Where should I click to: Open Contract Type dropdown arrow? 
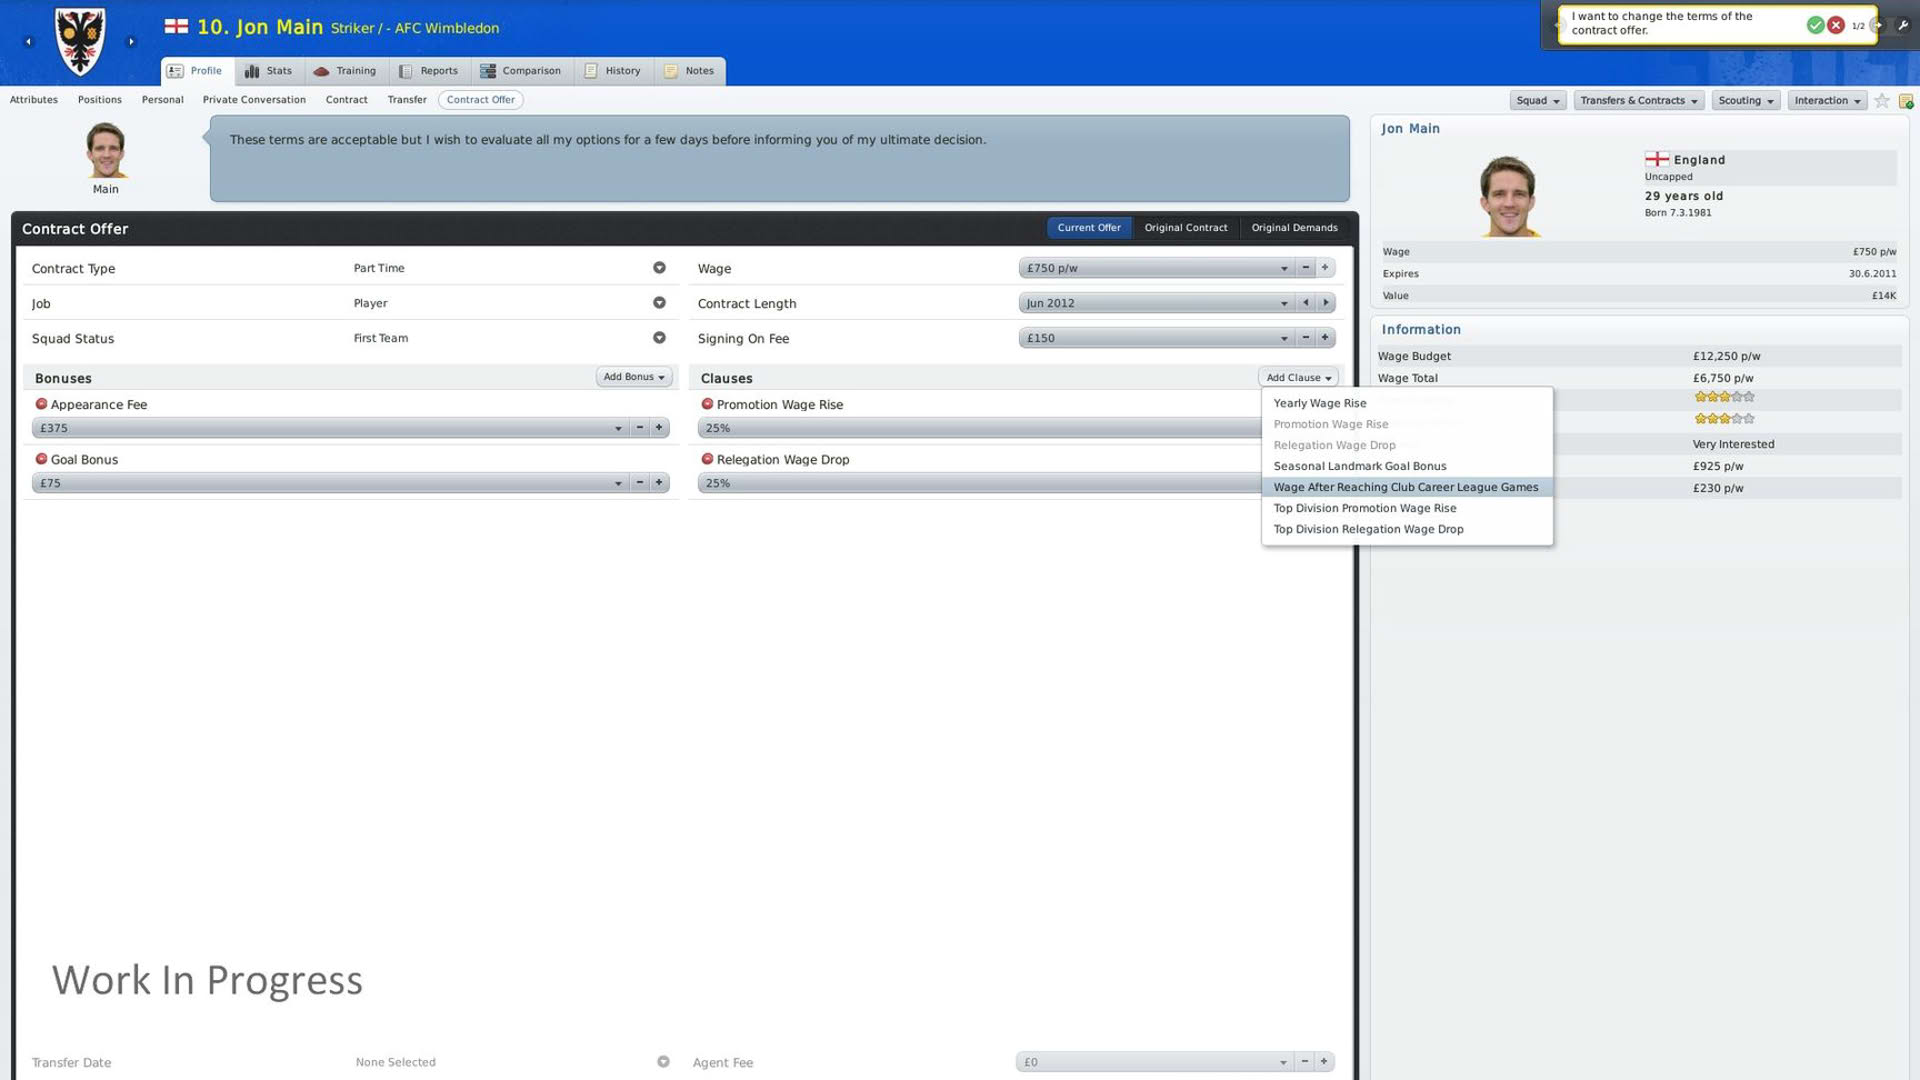(x=659, y=268)
